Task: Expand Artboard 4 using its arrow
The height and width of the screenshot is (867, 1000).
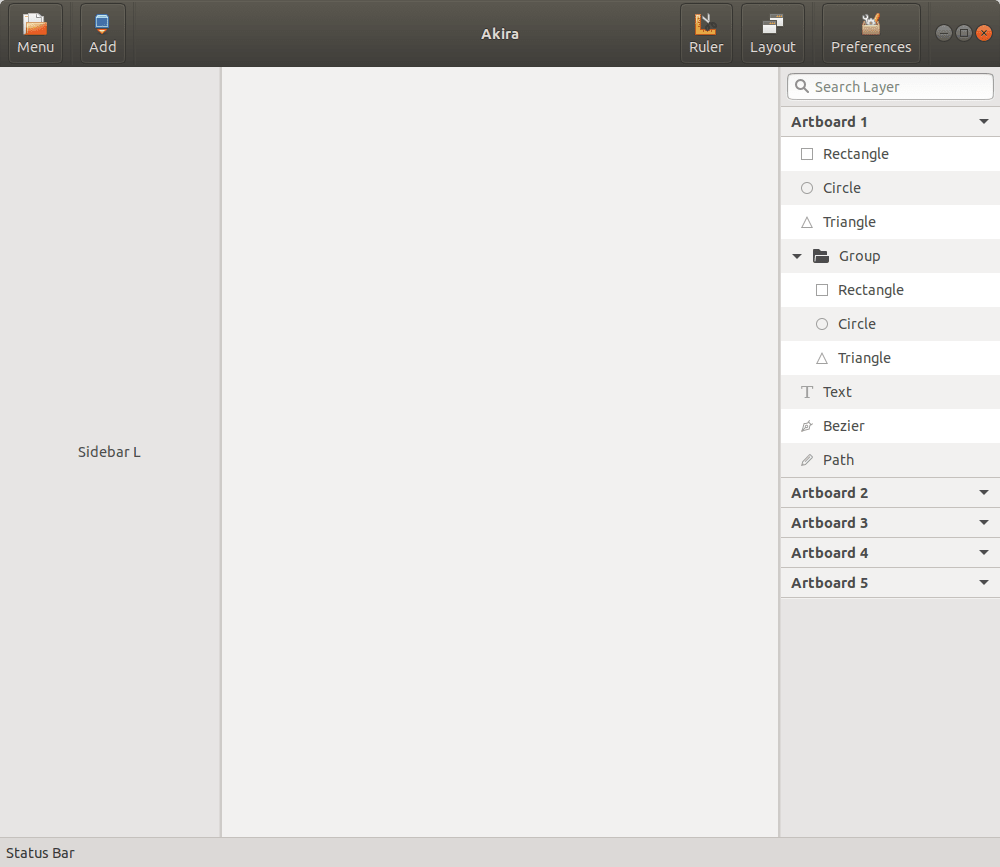Action: pos(983,552)
